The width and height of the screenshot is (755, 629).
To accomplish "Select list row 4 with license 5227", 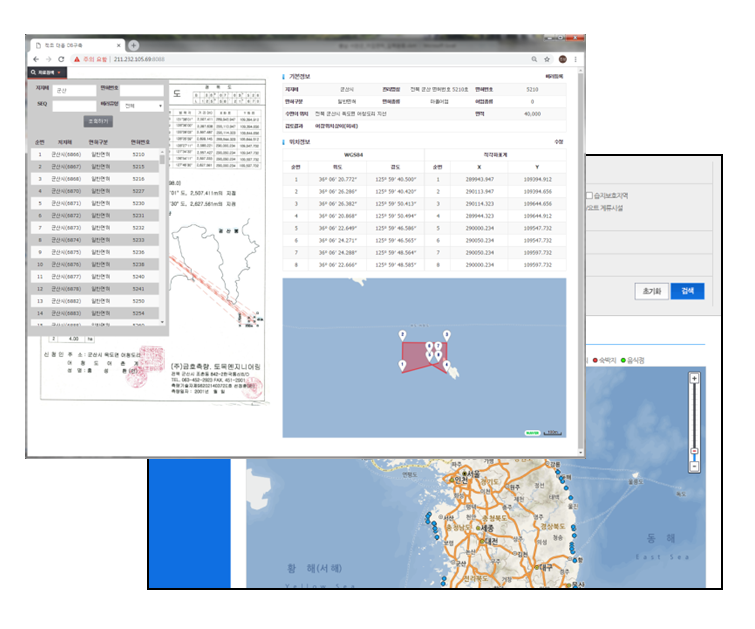I will click(x=95, y=191).
